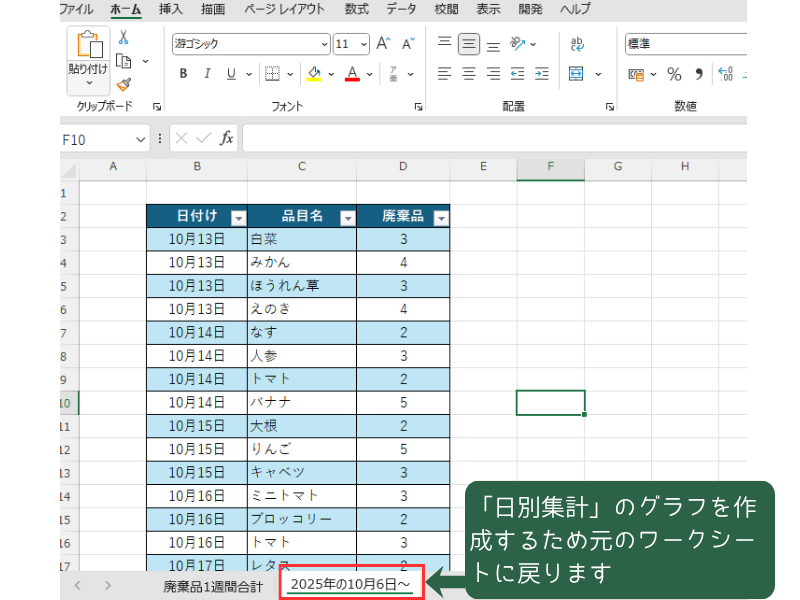The image size is (800, 600).
Task: Click the Wrap Text icon
Action: [x=577, y=44]
